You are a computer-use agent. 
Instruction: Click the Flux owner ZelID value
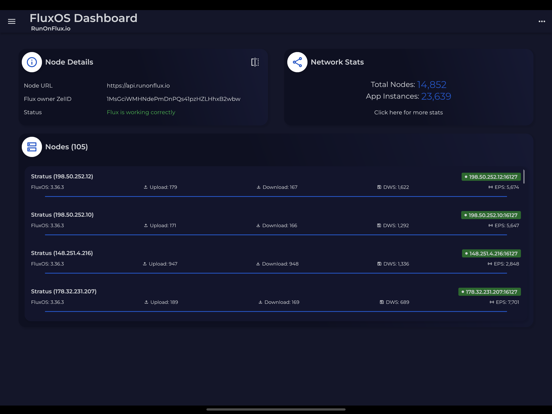point(174,99)
